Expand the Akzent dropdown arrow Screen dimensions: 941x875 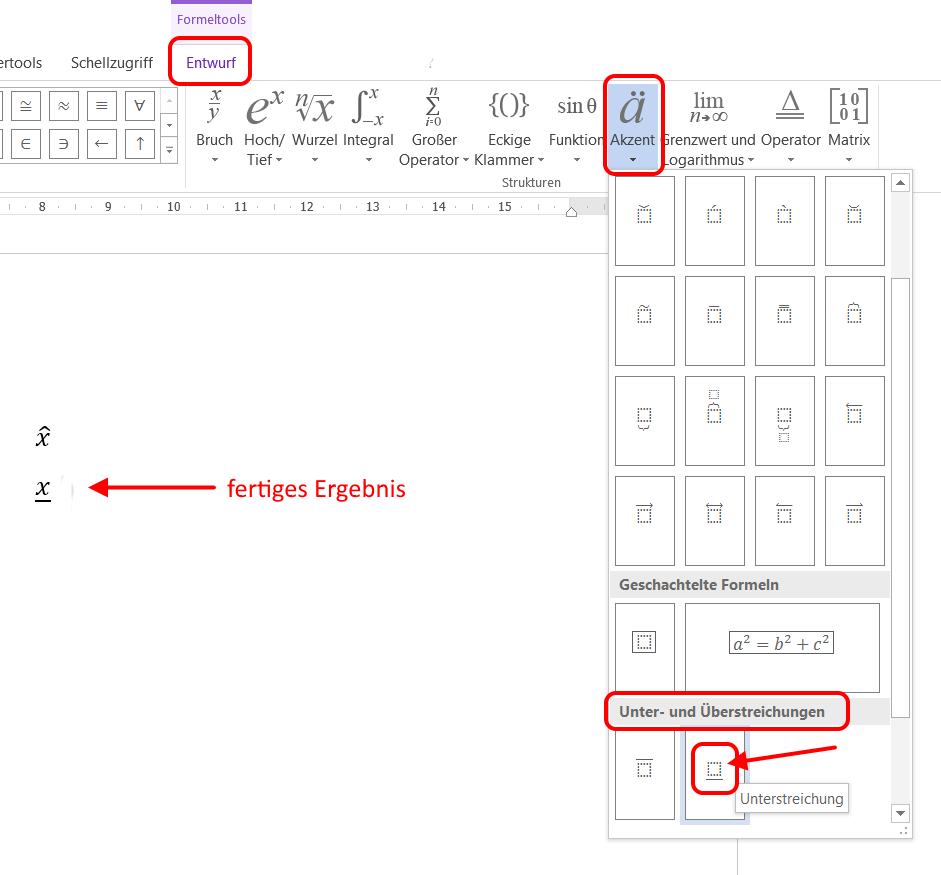point(633,158)
